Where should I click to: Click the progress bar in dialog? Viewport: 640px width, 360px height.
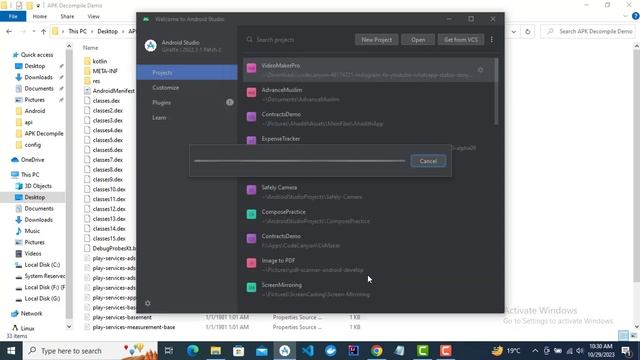click(x=300, y=161)
